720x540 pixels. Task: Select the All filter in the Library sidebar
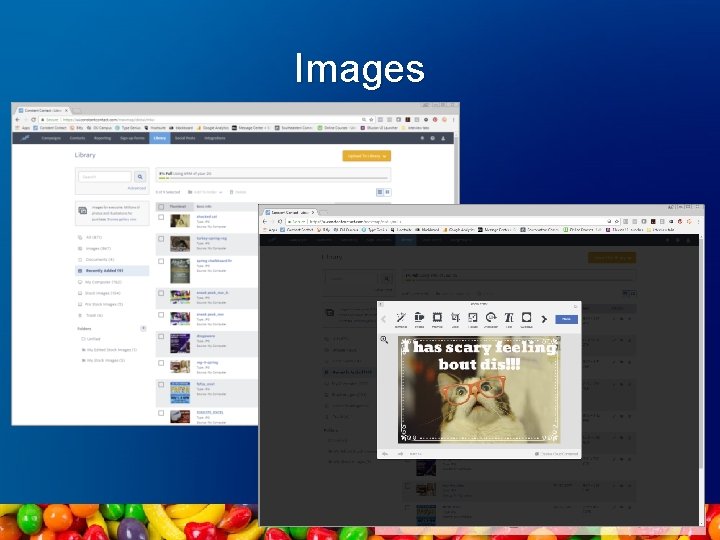91,237
